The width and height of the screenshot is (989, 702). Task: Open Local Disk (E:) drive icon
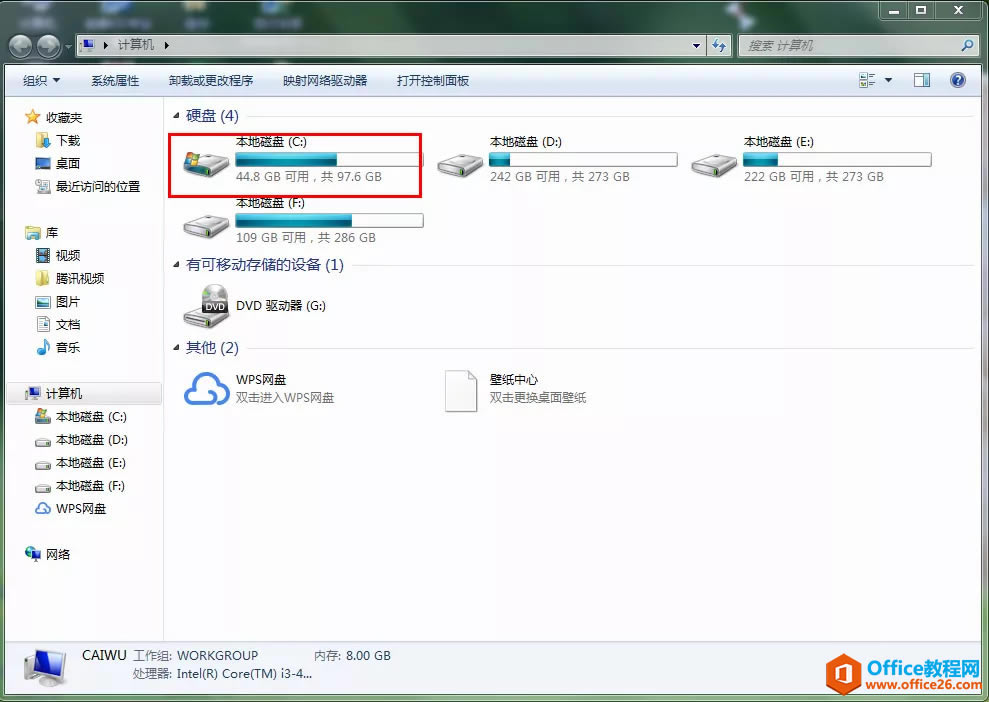point(713,166)
